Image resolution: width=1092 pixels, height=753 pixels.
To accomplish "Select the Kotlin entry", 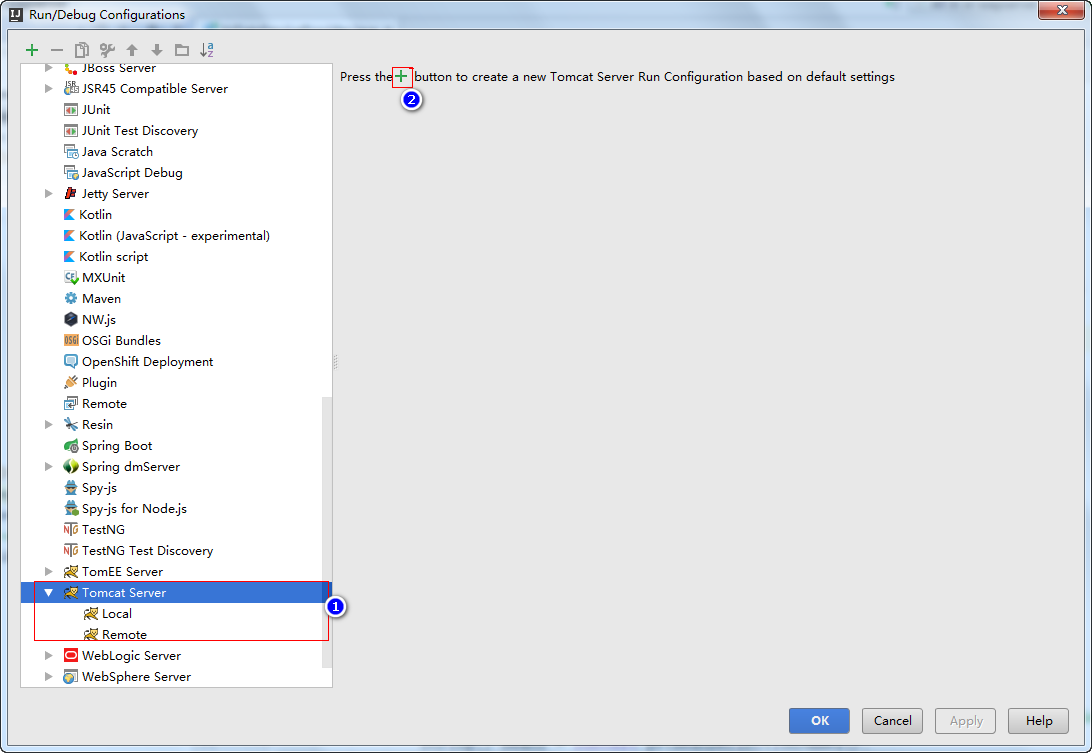I will pyautogui.click(x=95, y=215).
